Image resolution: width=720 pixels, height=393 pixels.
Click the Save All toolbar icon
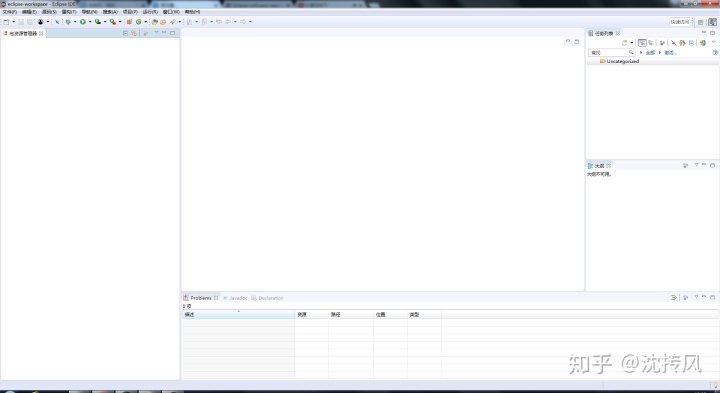(30, 22)
